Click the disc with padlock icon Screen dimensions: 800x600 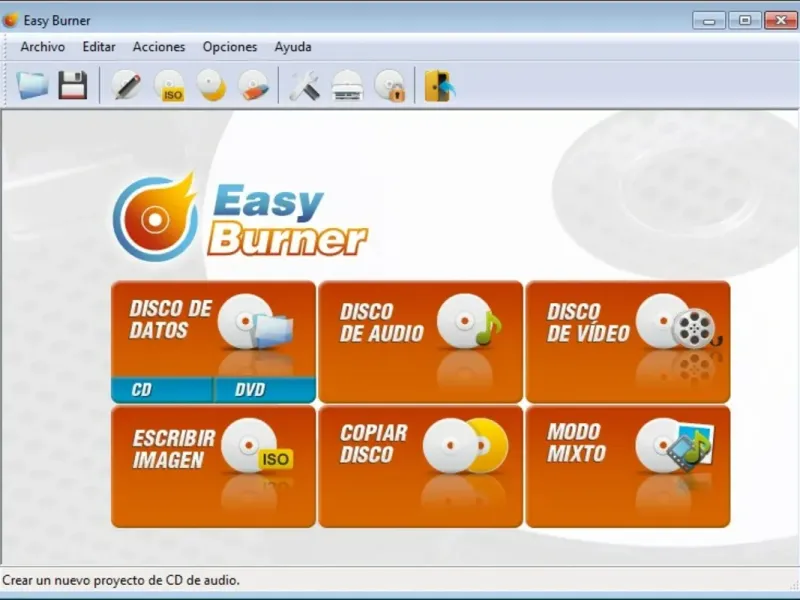click(389, 85)
